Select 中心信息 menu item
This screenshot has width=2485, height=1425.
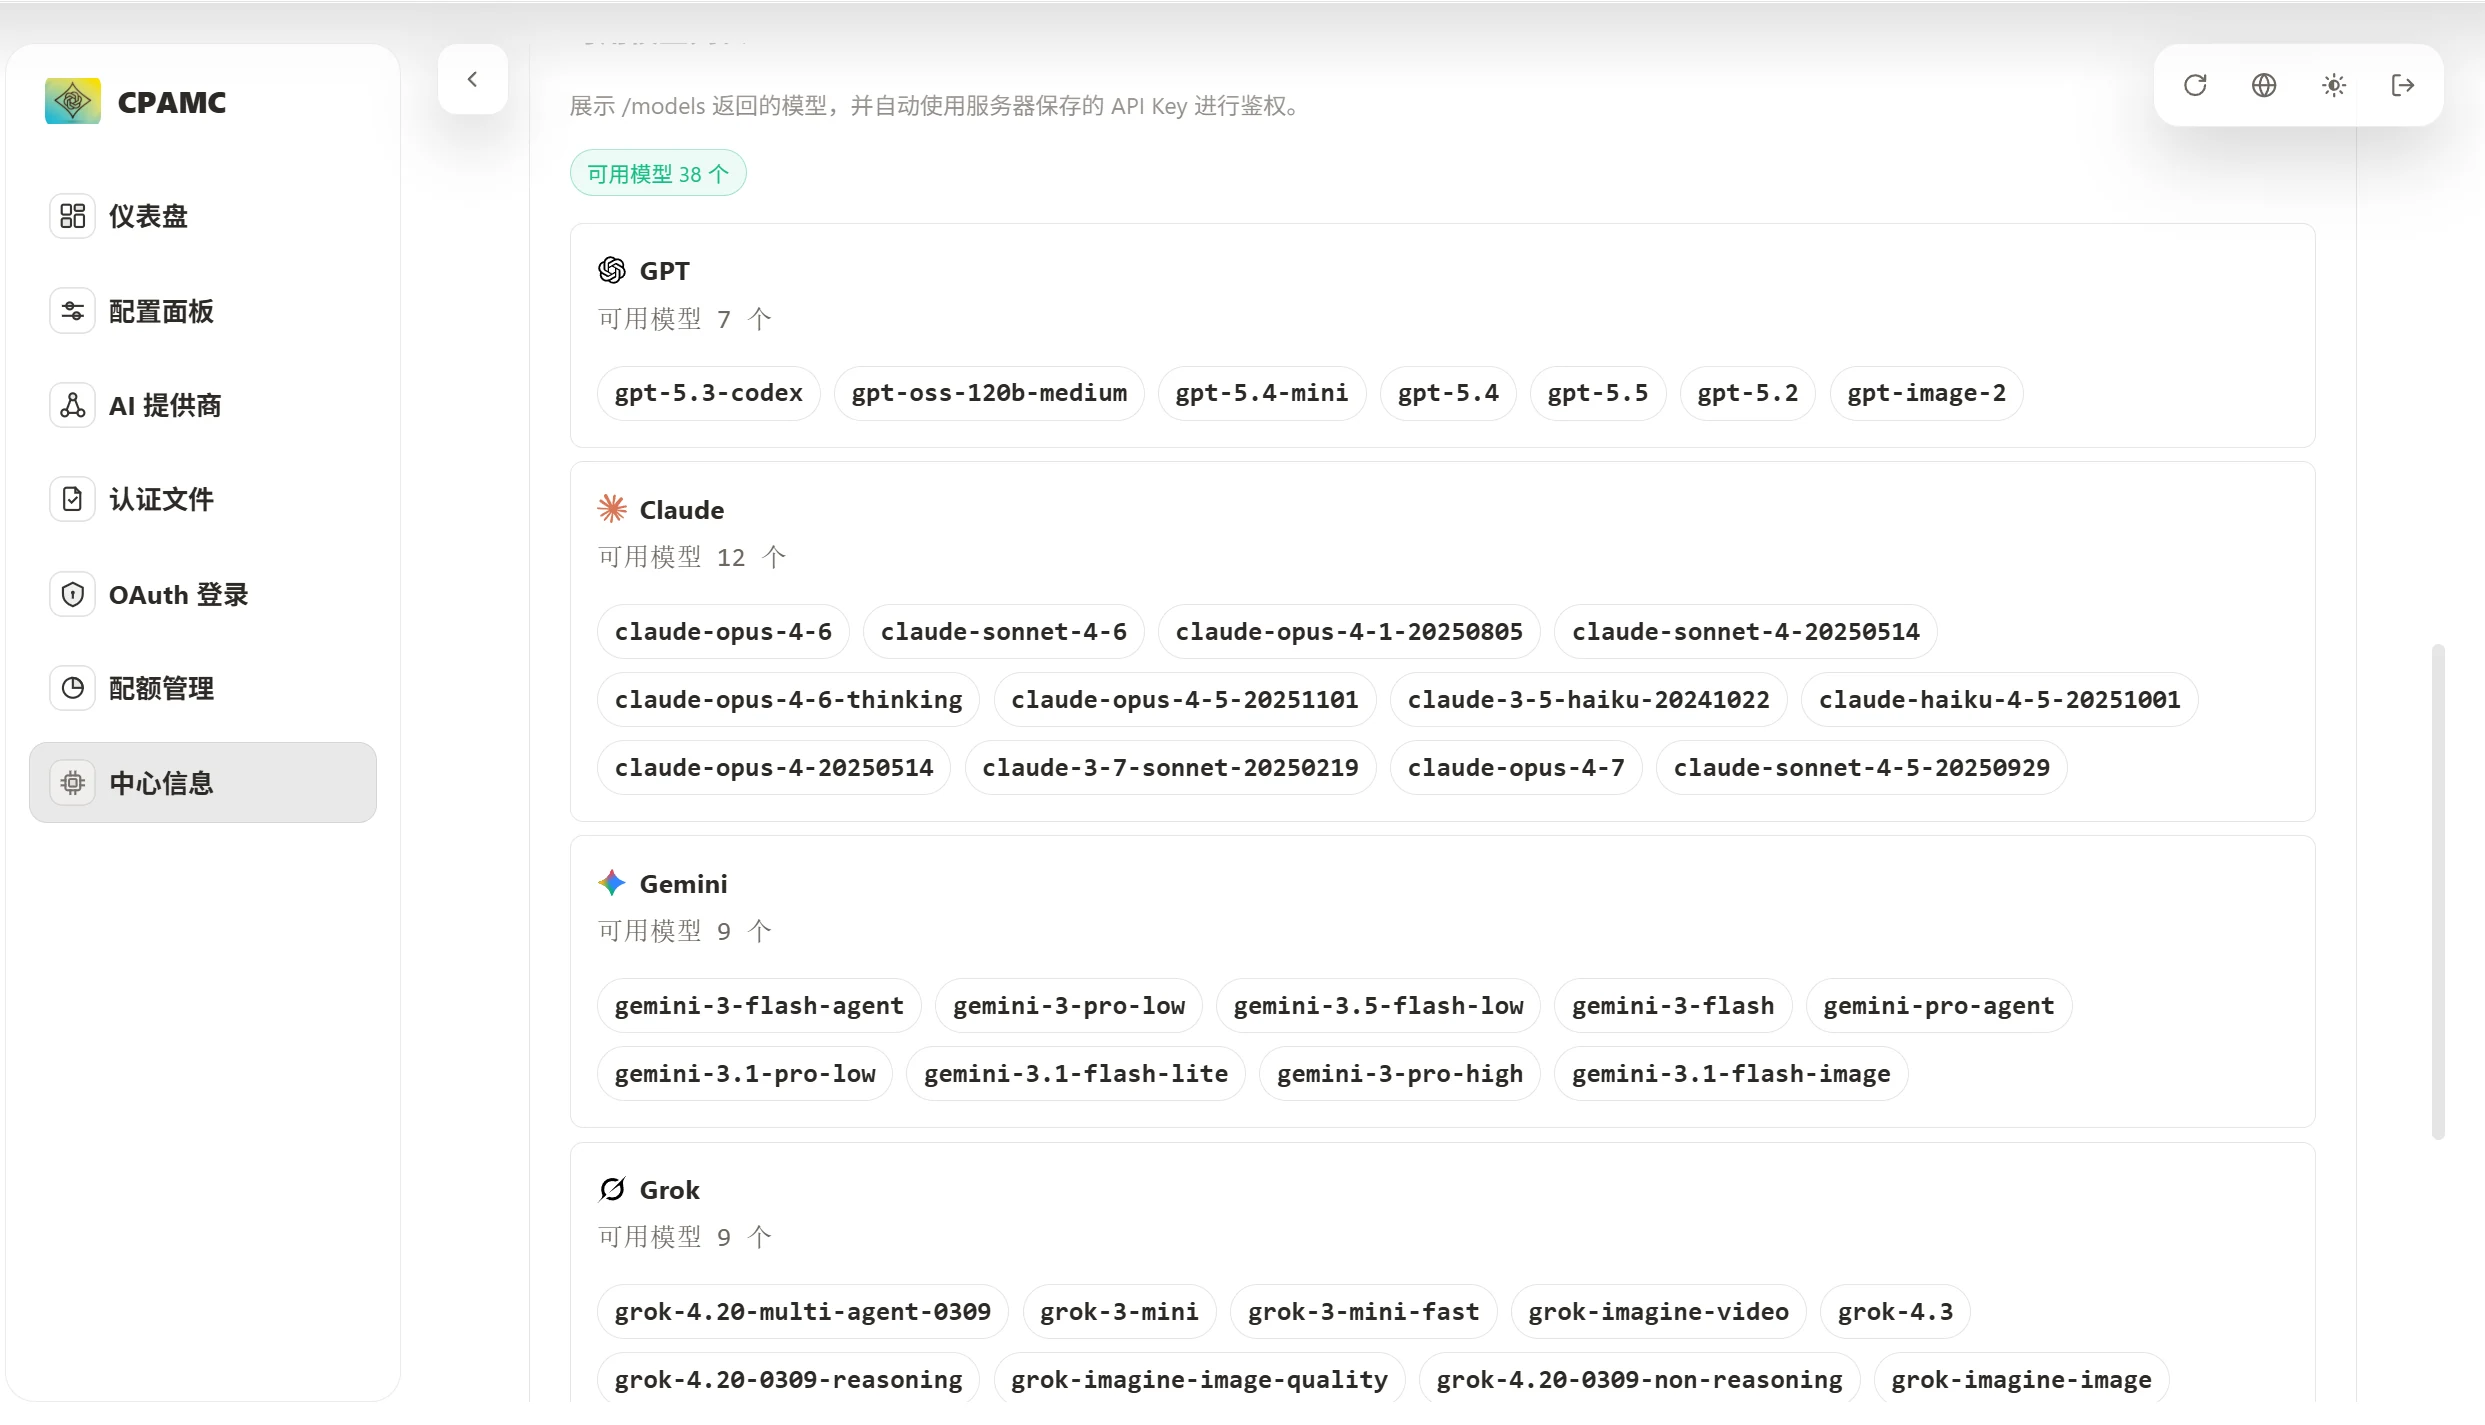coord(203,782)
